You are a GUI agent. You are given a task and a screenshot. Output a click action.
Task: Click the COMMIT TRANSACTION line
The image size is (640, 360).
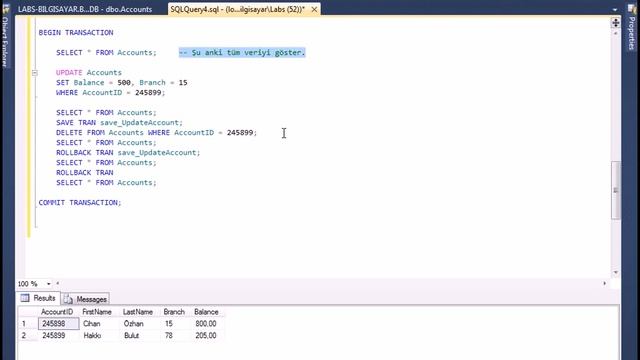[x=80, y=202]
